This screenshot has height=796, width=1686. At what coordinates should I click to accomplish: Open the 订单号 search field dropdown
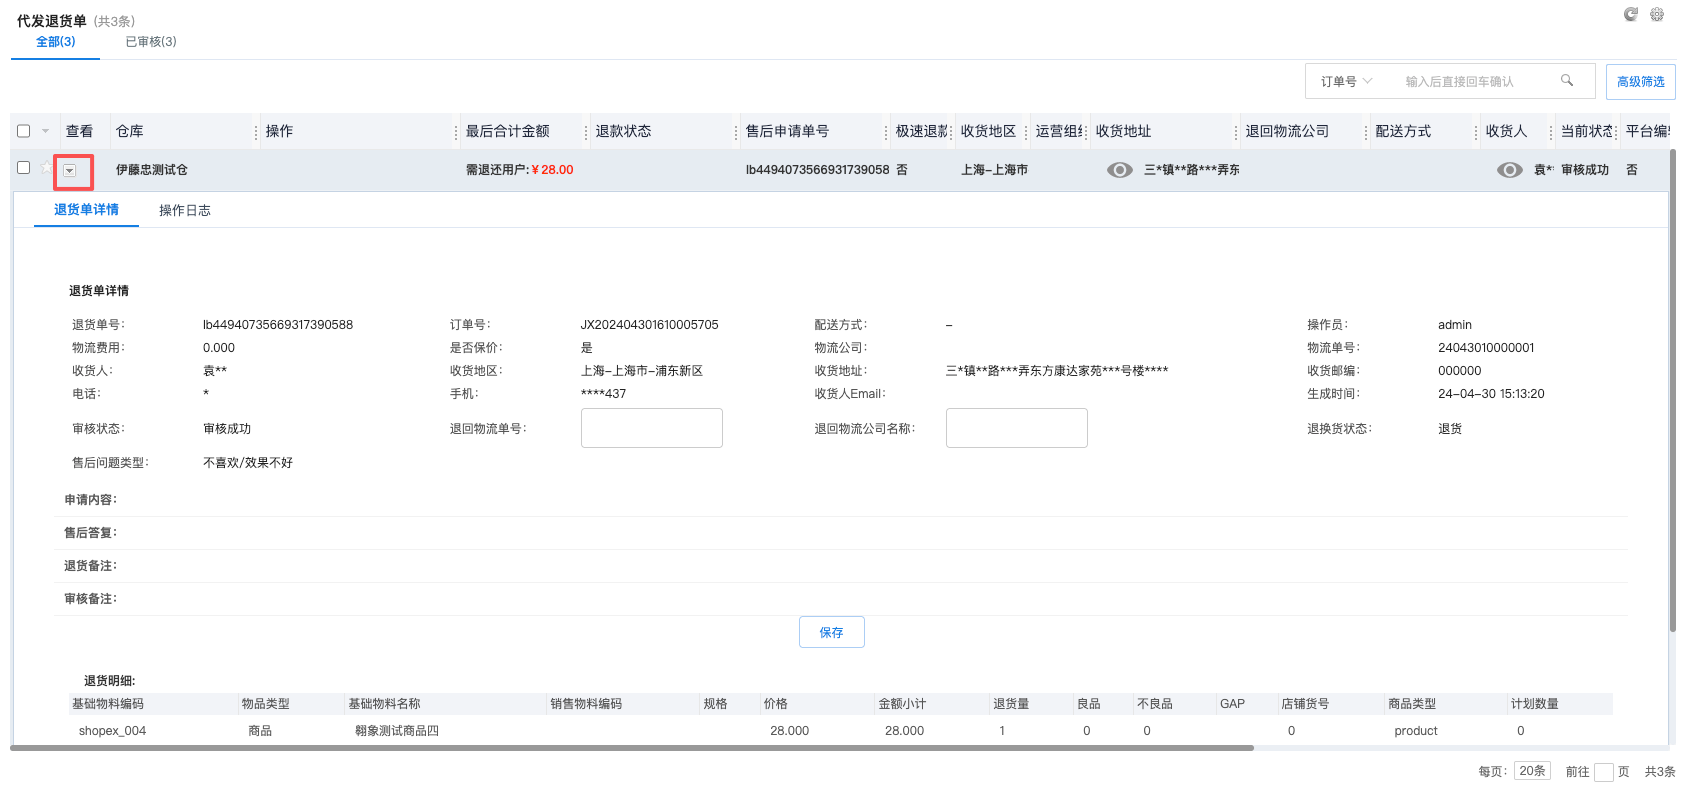click(1347, 81)
